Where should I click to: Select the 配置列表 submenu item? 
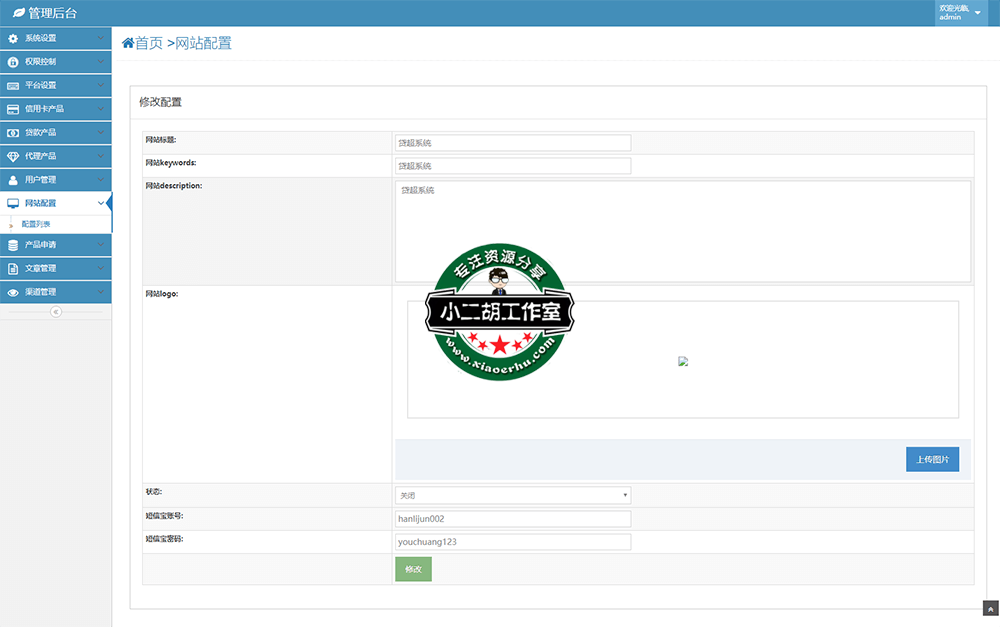[36, 224]
